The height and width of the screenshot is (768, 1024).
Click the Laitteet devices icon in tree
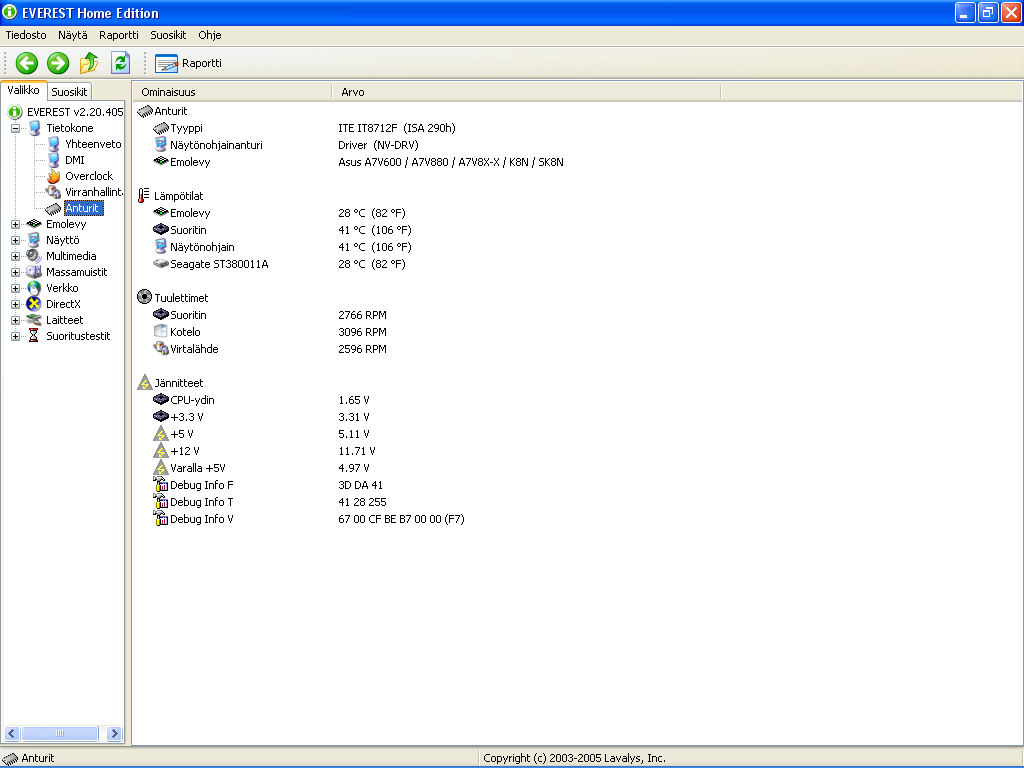click(x=34, y=320)
